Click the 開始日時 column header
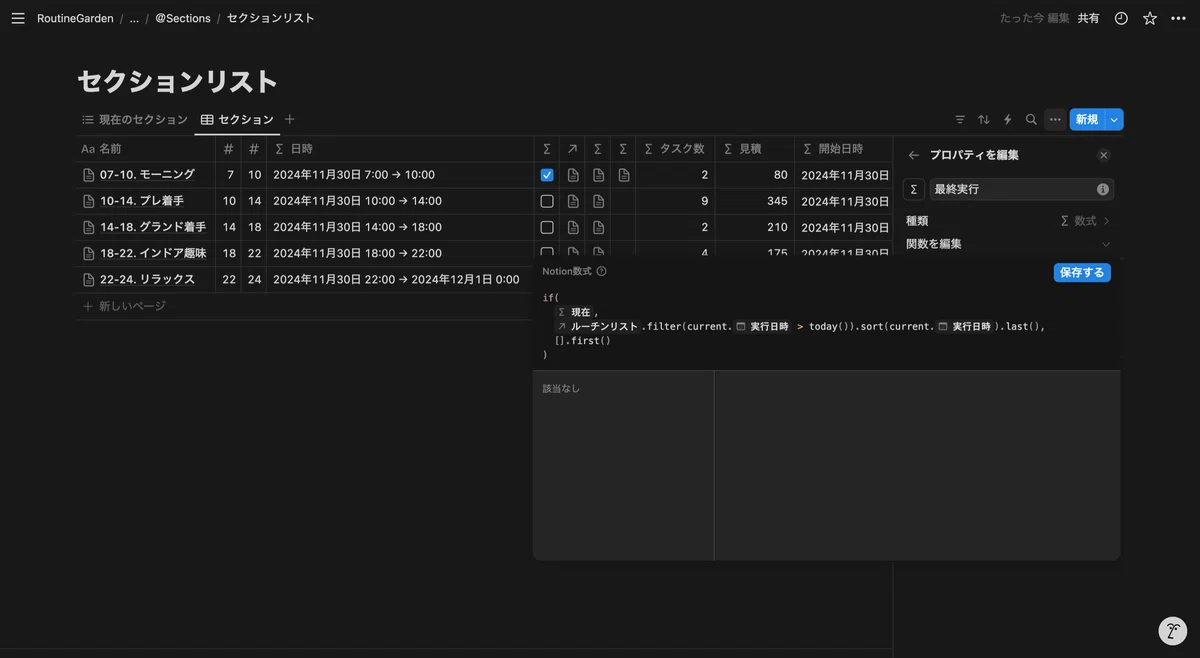1200x658 pixels. [x=843, y=148]
